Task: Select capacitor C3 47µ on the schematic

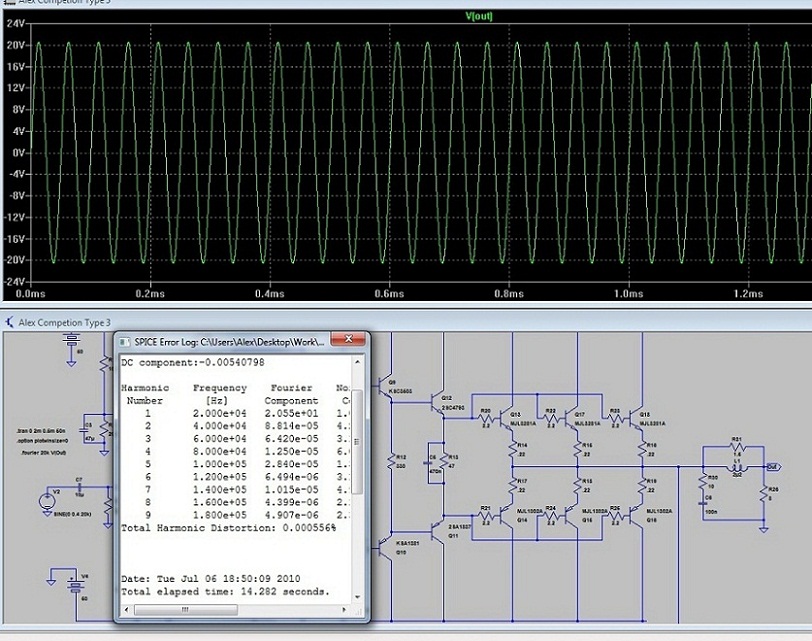Action: click(83, 431)
